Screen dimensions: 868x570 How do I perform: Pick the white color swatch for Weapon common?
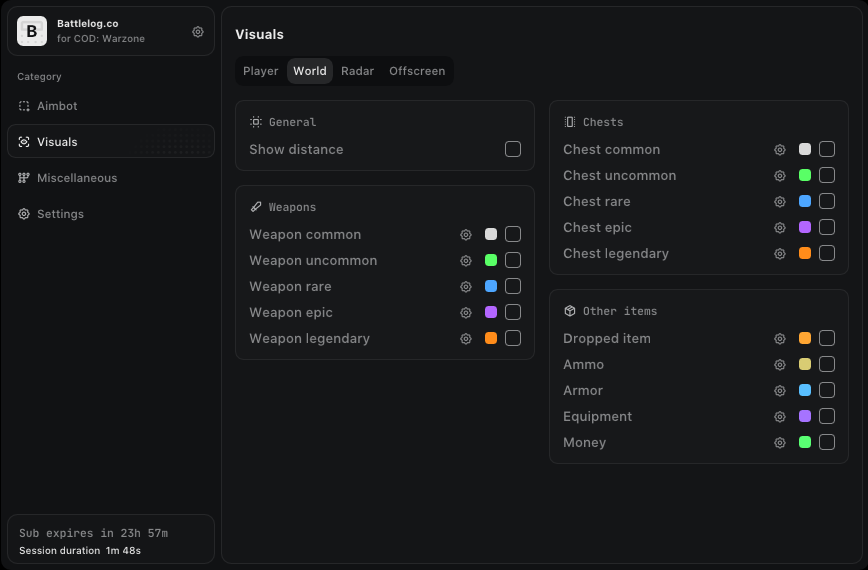point(491,234)
